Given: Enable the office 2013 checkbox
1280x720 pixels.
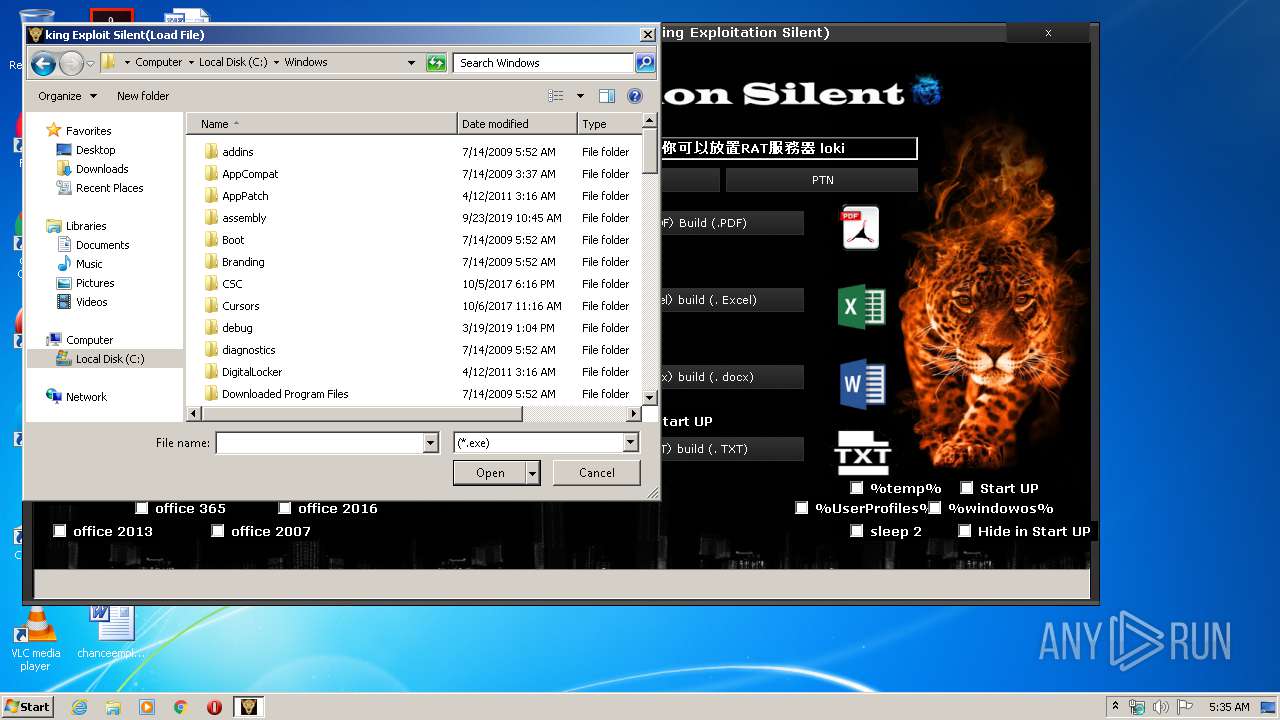Looking at the screenshot, I should (x=60, y=531).
